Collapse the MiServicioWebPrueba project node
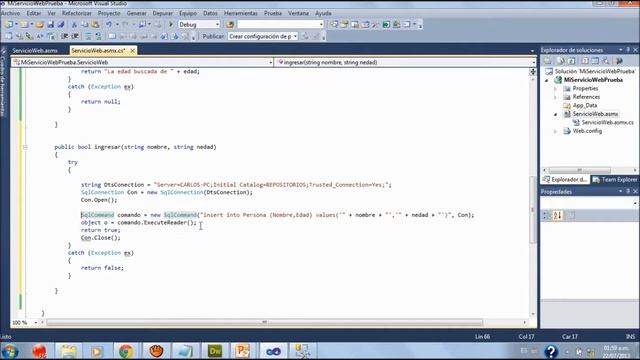Screen dimensions: 640x360 [547, 80]
